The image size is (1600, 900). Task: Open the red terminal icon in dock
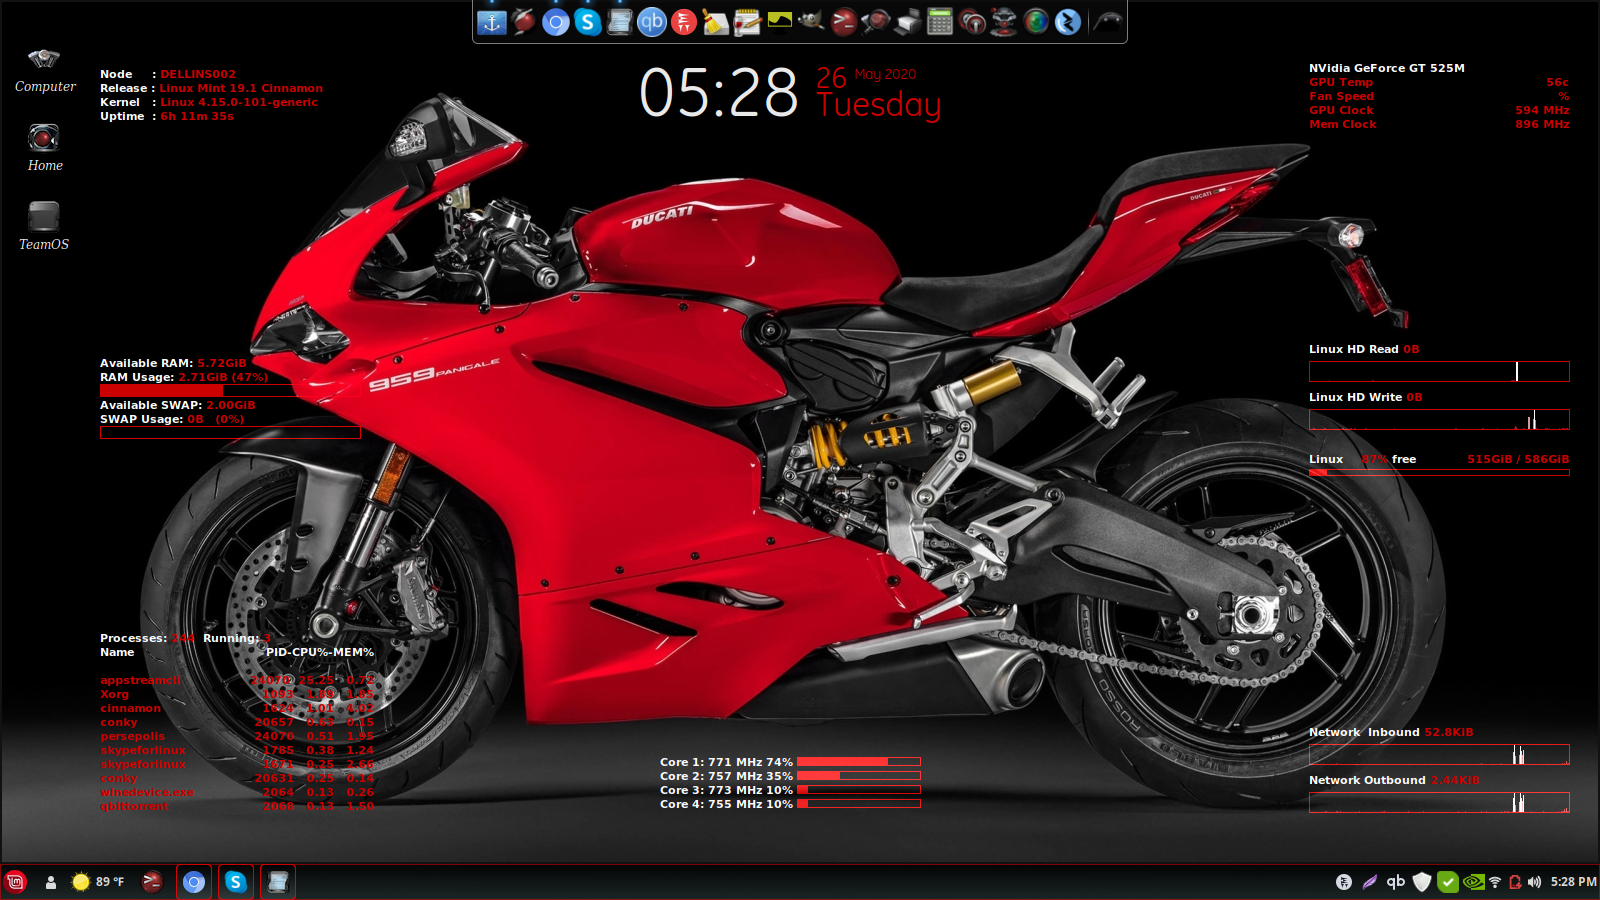[843, 22]
